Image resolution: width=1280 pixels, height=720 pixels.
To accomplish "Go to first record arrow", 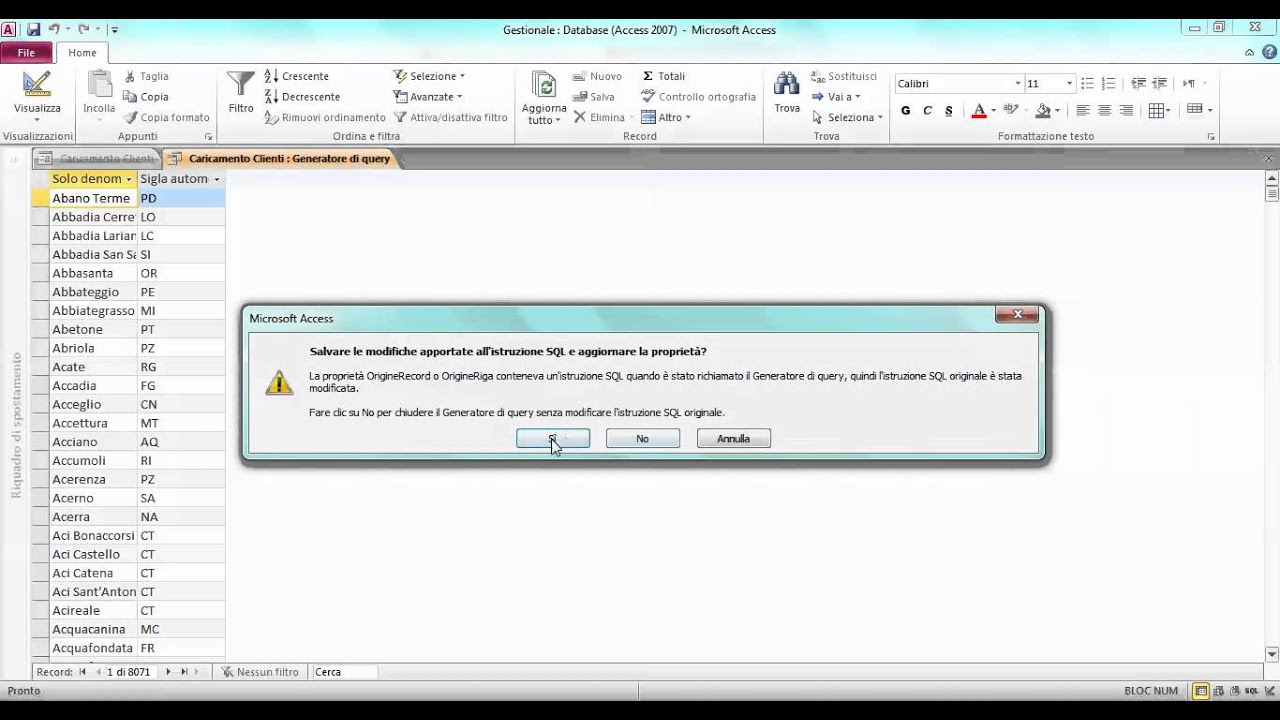I will 82,672.
